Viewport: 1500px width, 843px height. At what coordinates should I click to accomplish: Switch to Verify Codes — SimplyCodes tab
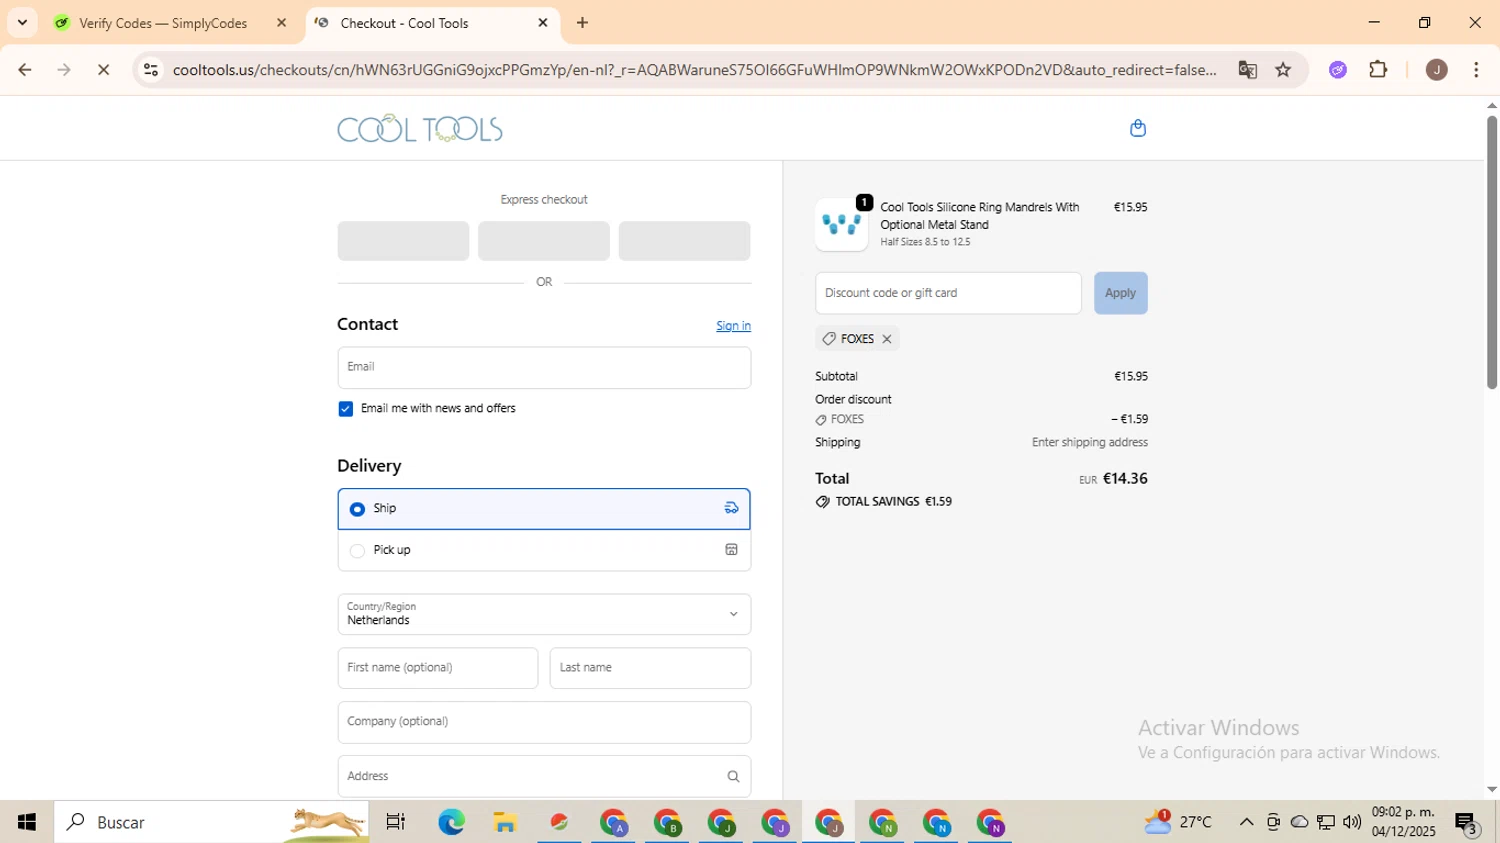162,23
